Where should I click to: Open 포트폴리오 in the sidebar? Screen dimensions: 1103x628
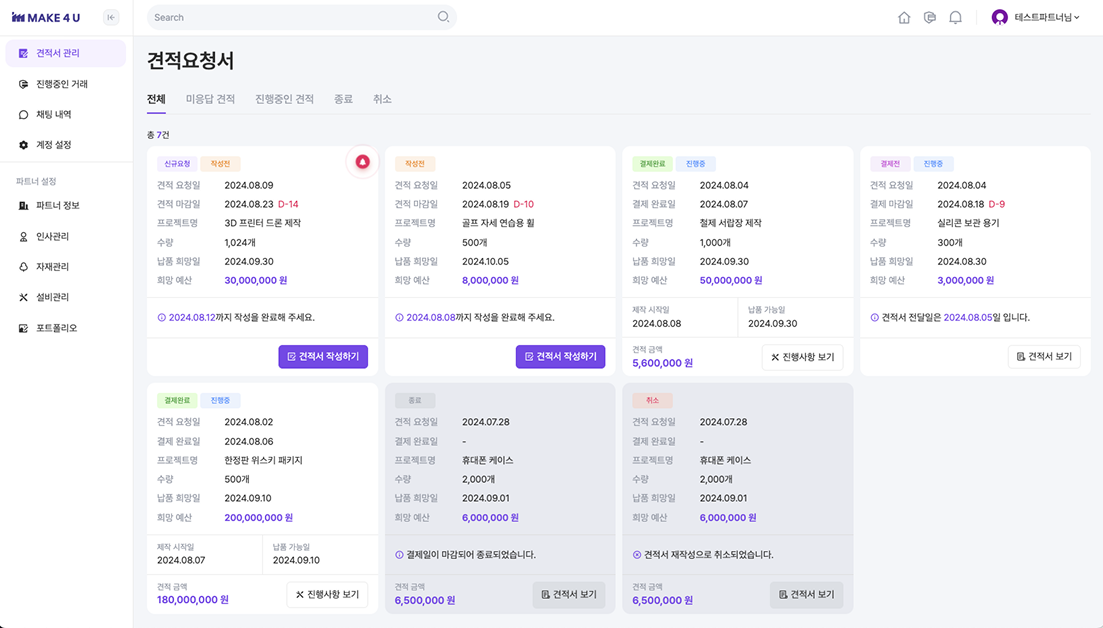[56, 328]
